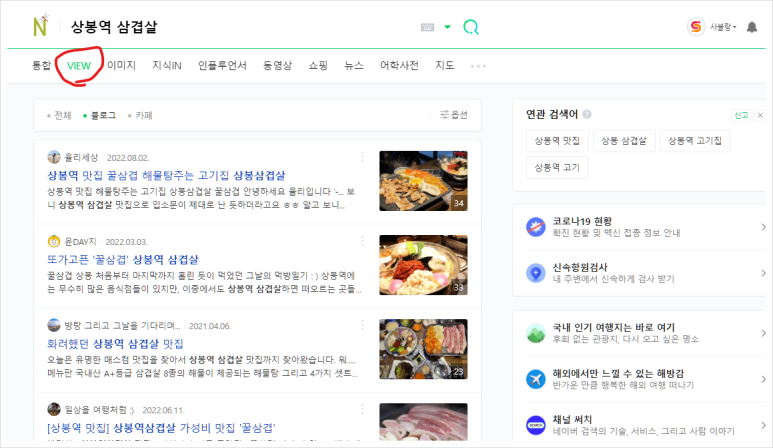The image size is (773, 448).
Task: Switch to the 이미지 tab
Action: point(121,66)
